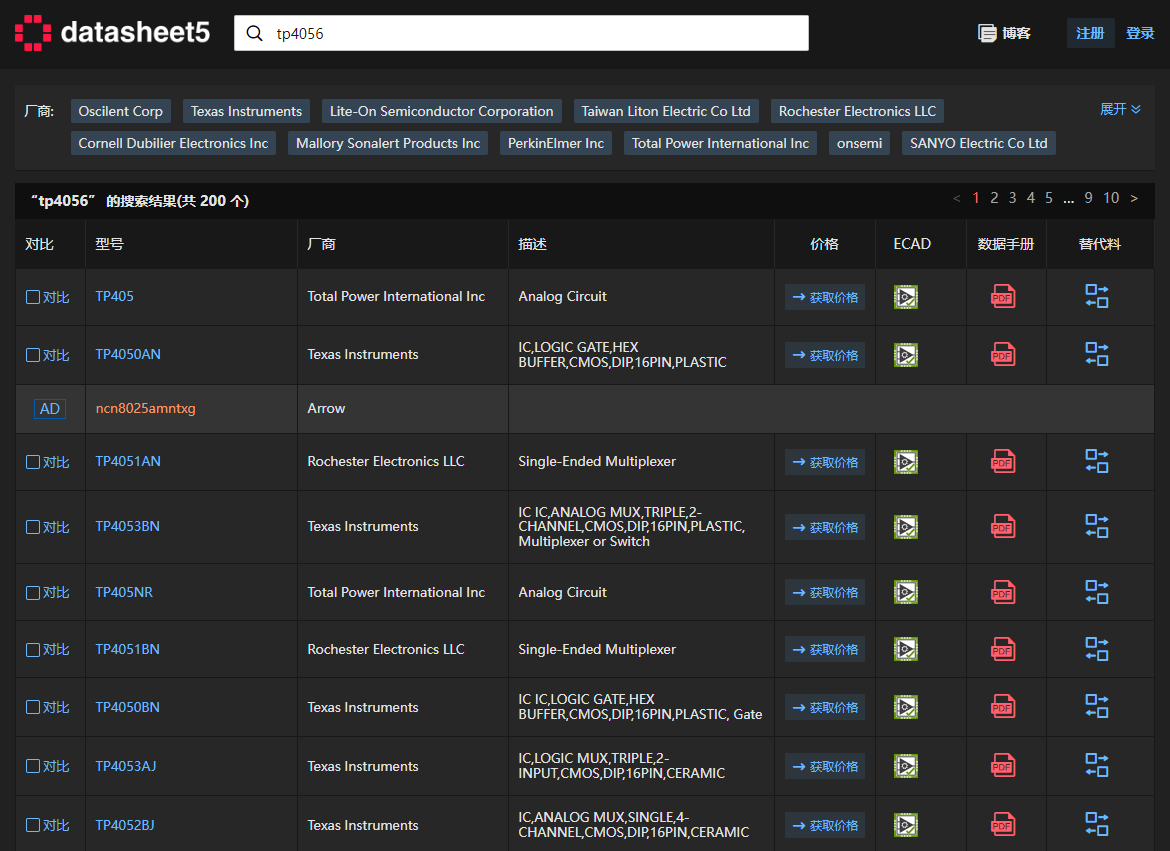Filter by Rochester Electronics LLC tag
Image resolution: width=1170 pixels, height=851 pixels.
[857, 111]
